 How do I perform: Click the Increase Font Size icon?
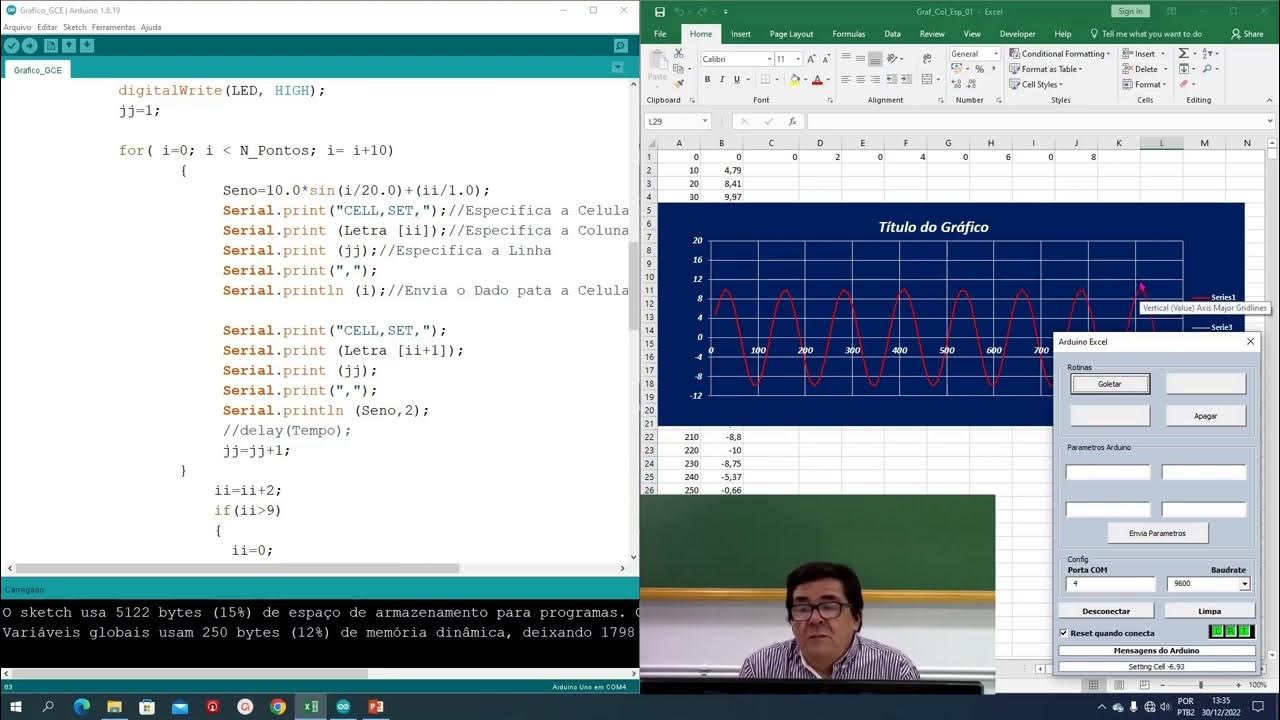tap(811, 59)
